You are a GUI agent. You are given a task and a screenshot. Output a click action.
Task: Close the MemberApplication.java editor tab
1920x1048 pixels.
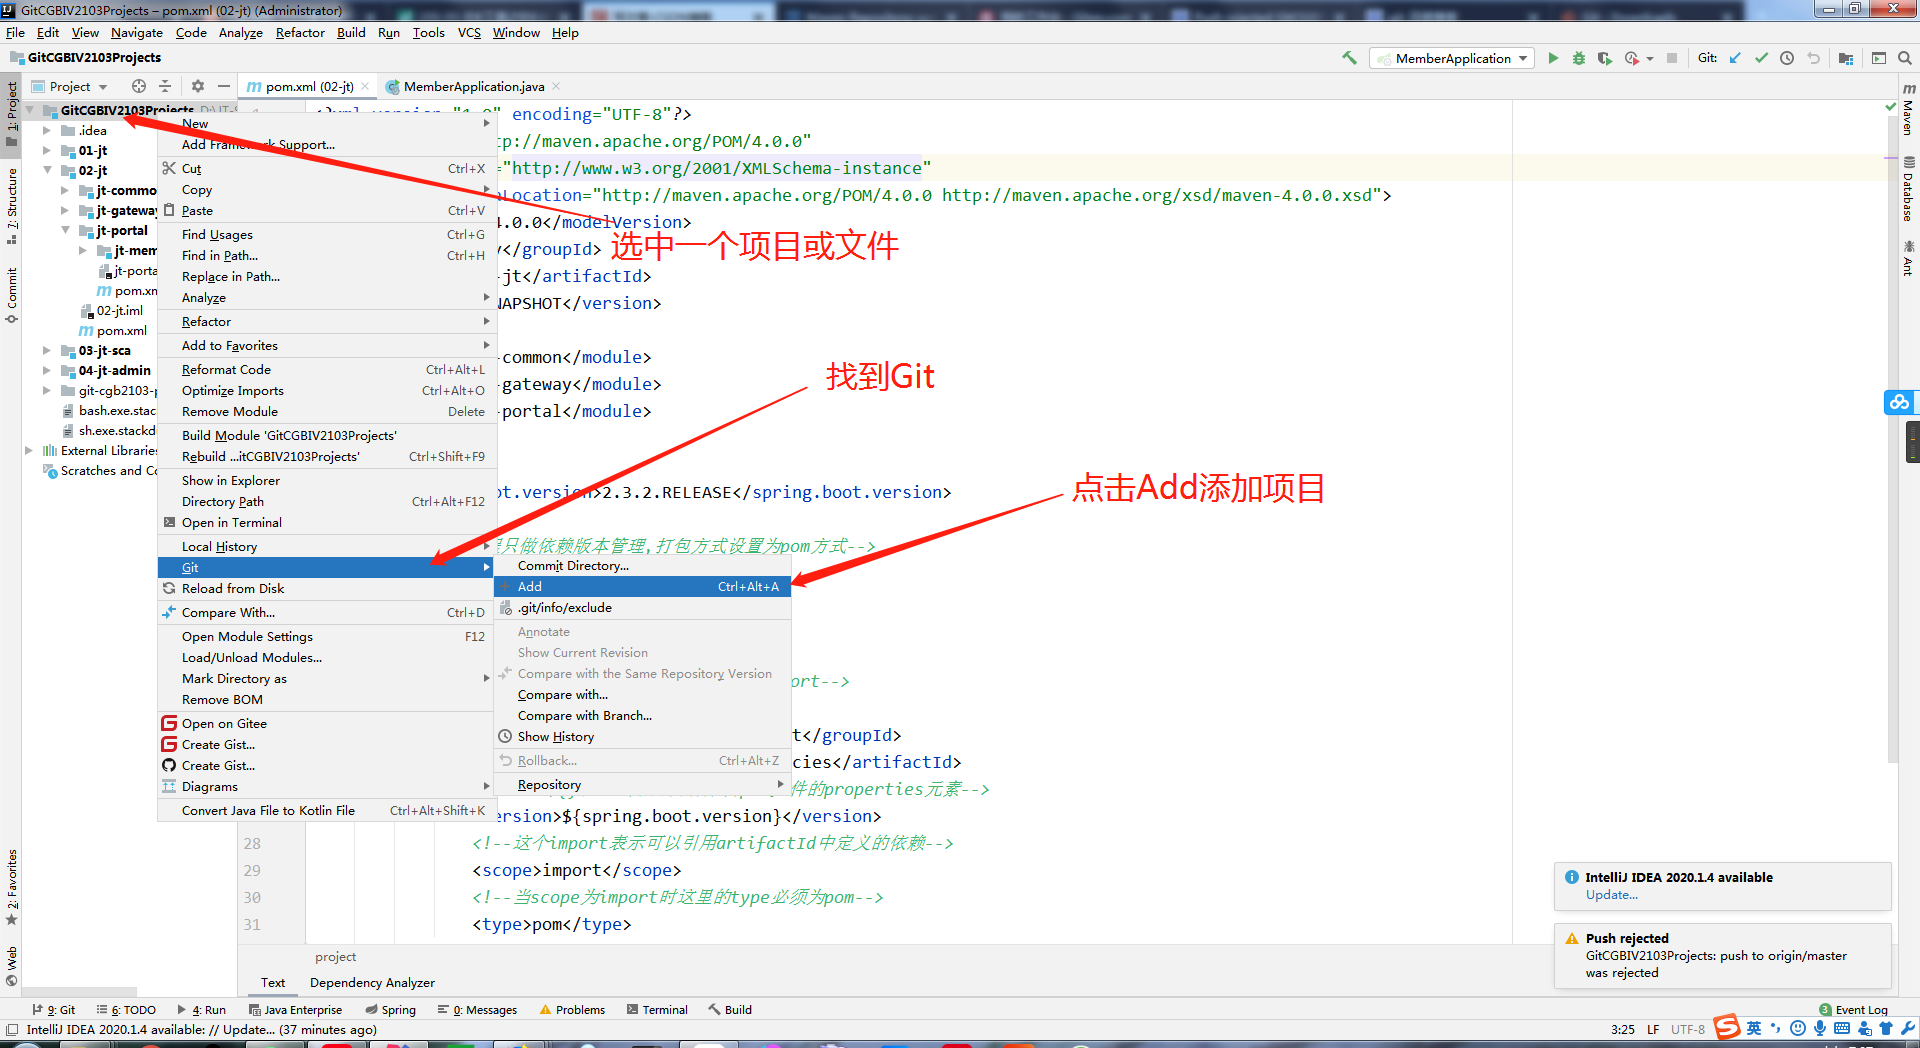(x=556, y=86)
